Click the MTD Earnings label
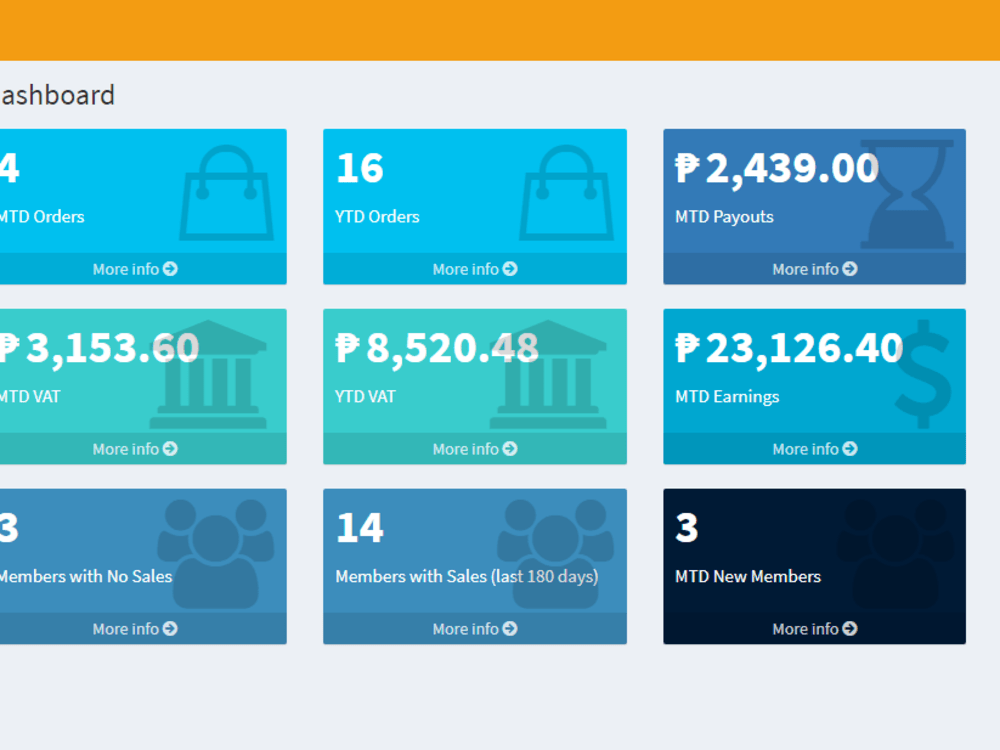 click(x=727, y=397)
